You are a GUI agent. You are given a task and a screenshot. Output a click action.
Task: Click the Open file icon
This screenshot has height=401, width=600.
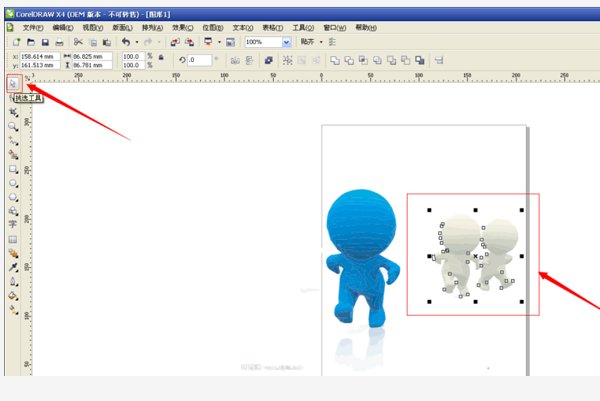tap(31, 42)
